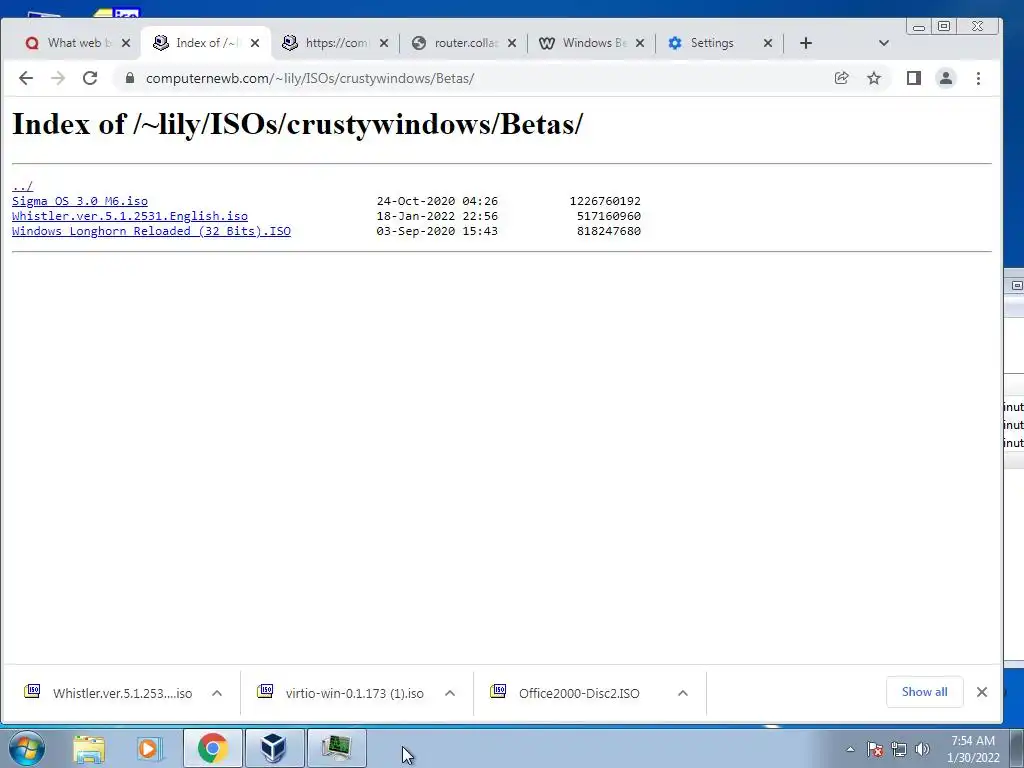1024x768 pixels.
Task: Click file size 818247680
Action: coord(609,231)
